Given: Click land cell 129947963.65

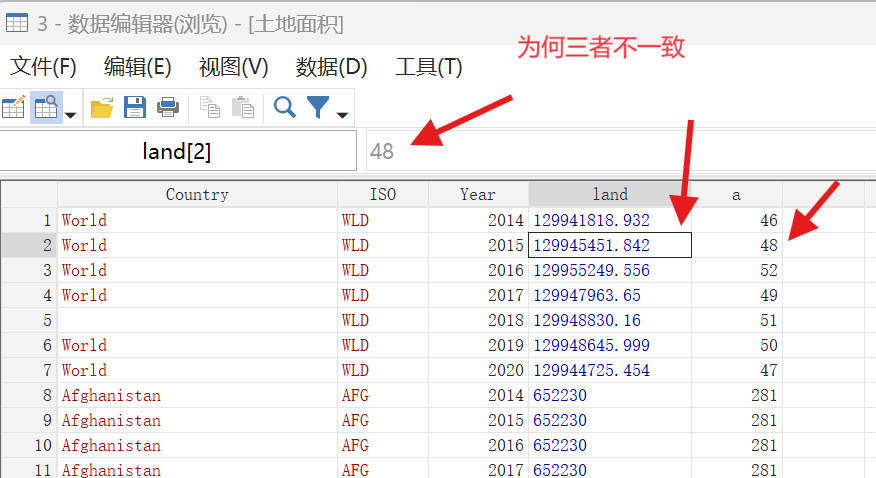Looking at the screenshot, I should (x=610, y=295).
